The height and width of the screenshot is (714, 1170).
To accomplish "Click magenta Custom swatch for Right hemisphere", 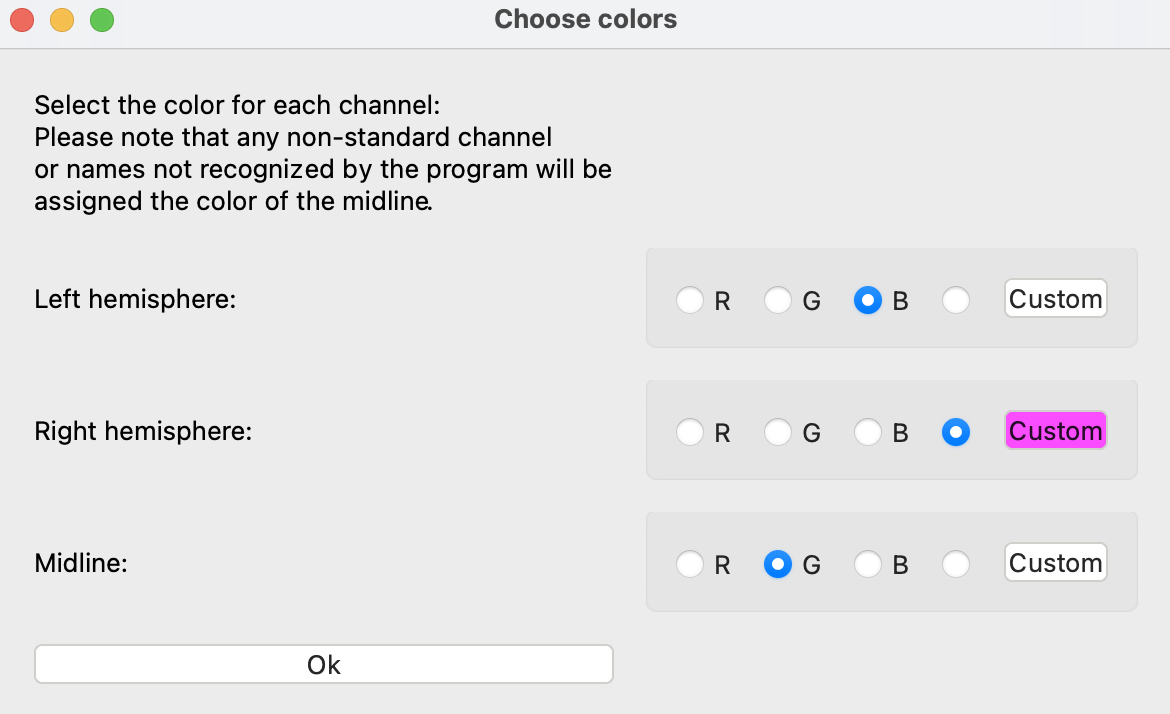I will (x=1055, y=431).
